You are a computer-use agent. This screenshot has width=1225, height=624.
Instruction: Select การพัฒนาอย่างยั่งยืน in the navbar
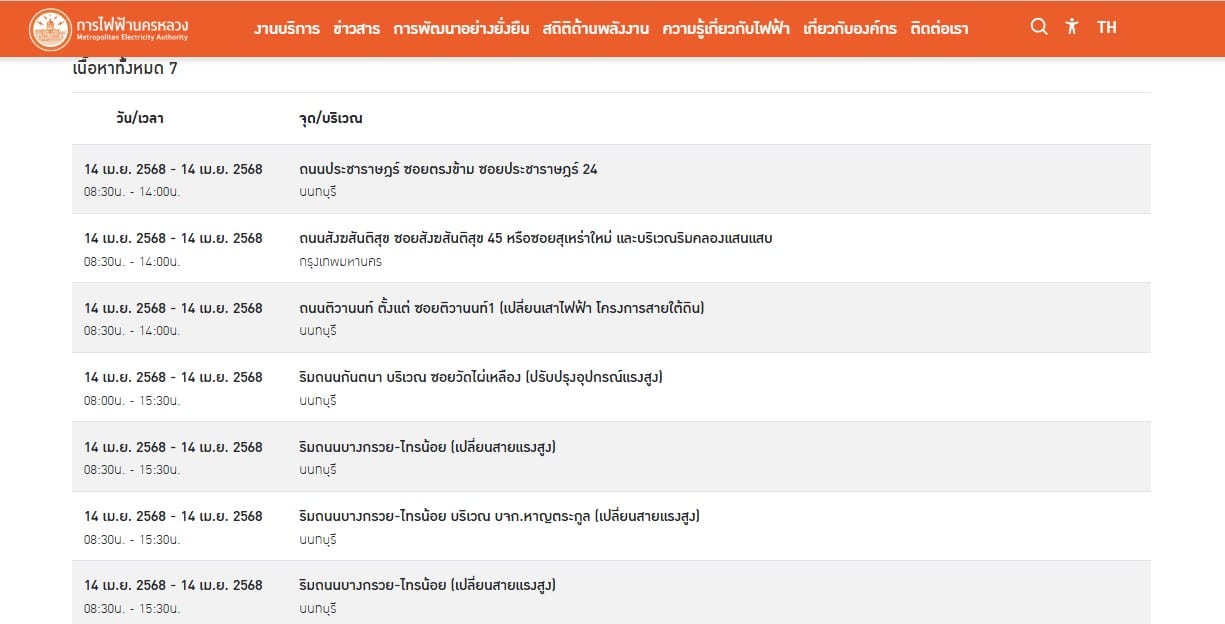coord(463,28)
